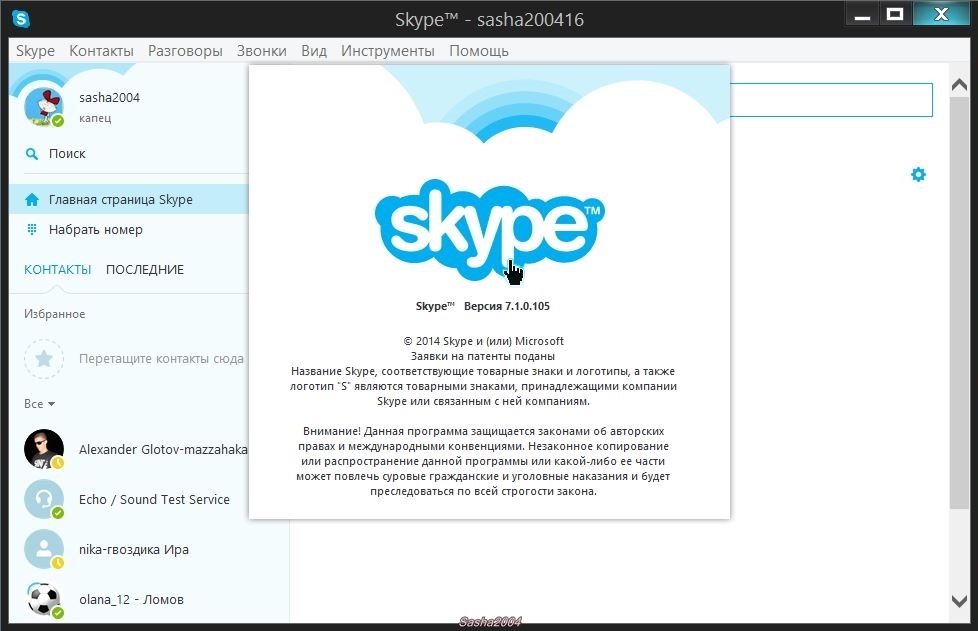978x631 pixels.
Task: Open nika-гвоздика Ира contact avatar
Action: (x=44, y=549)
